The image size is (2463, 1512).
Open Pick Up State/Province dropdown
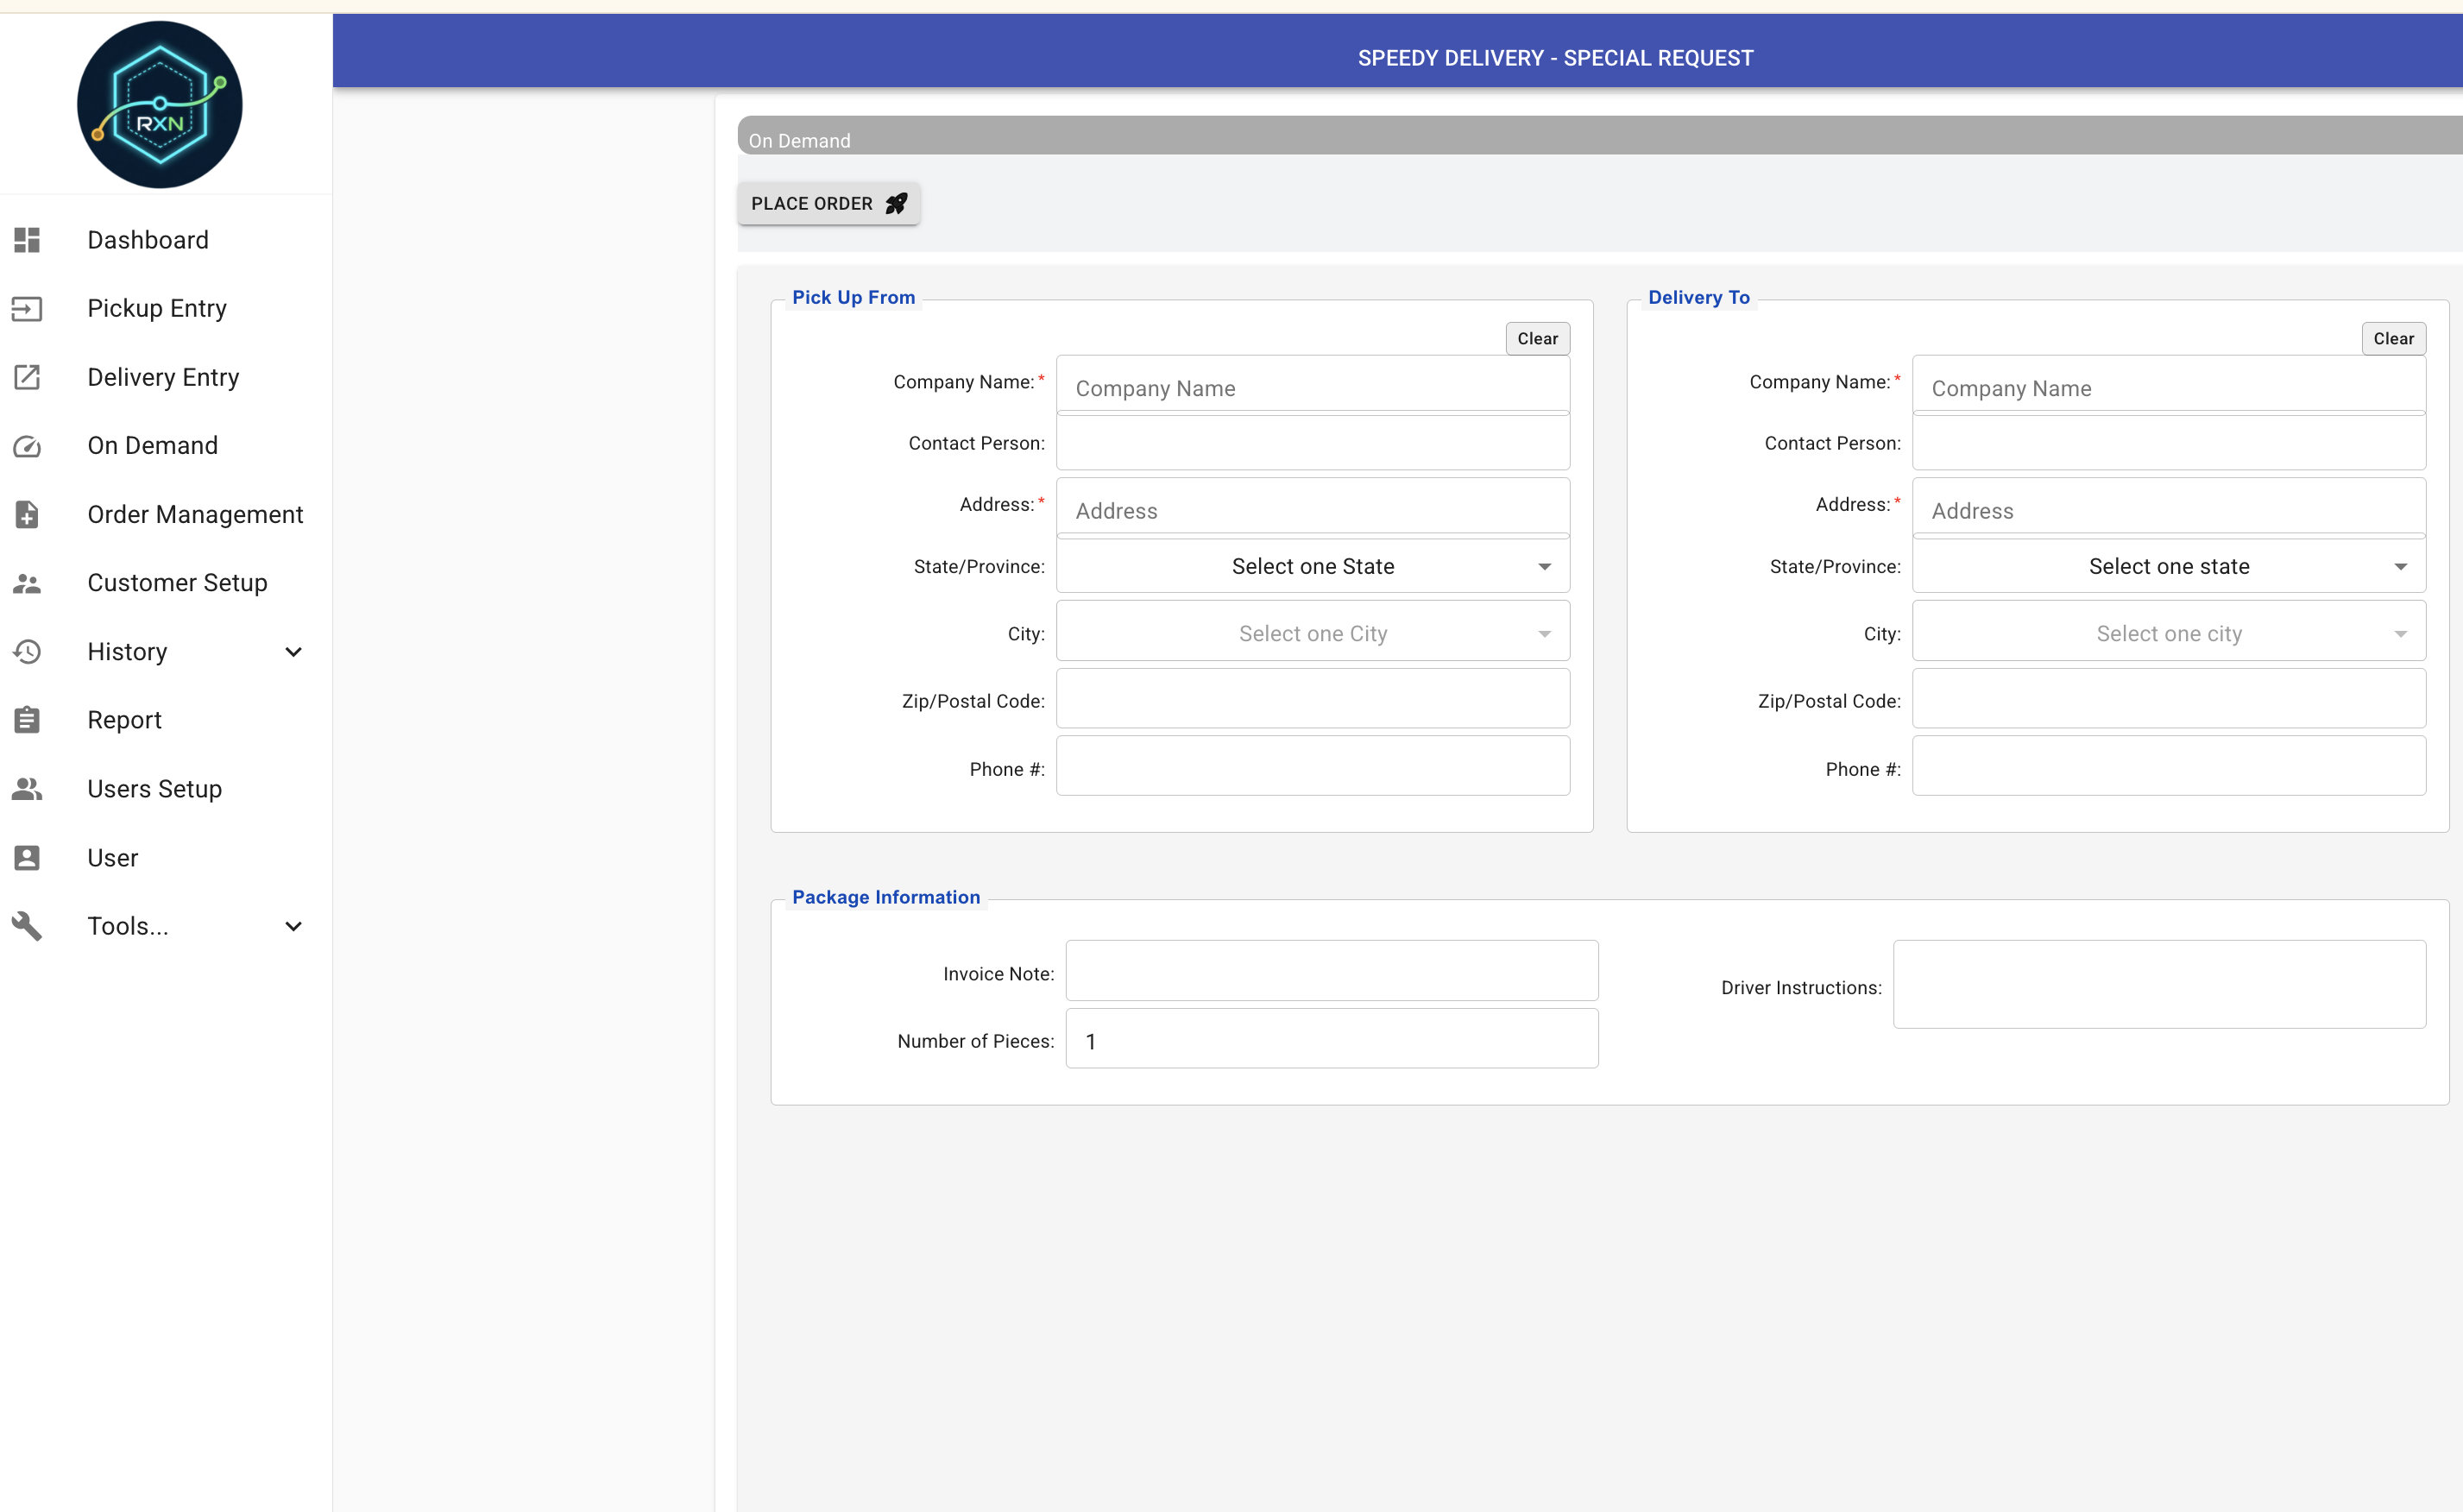tap(1312, 566)
